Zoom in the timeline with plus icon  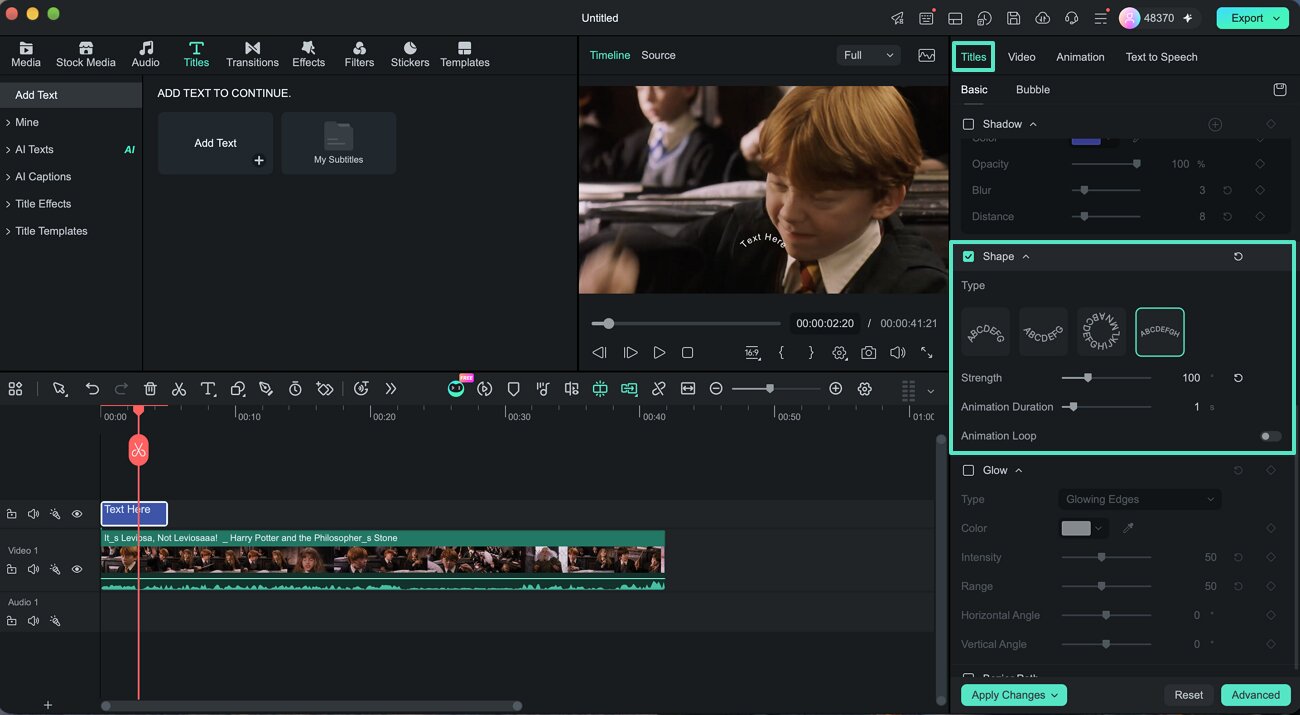[836, 389]
